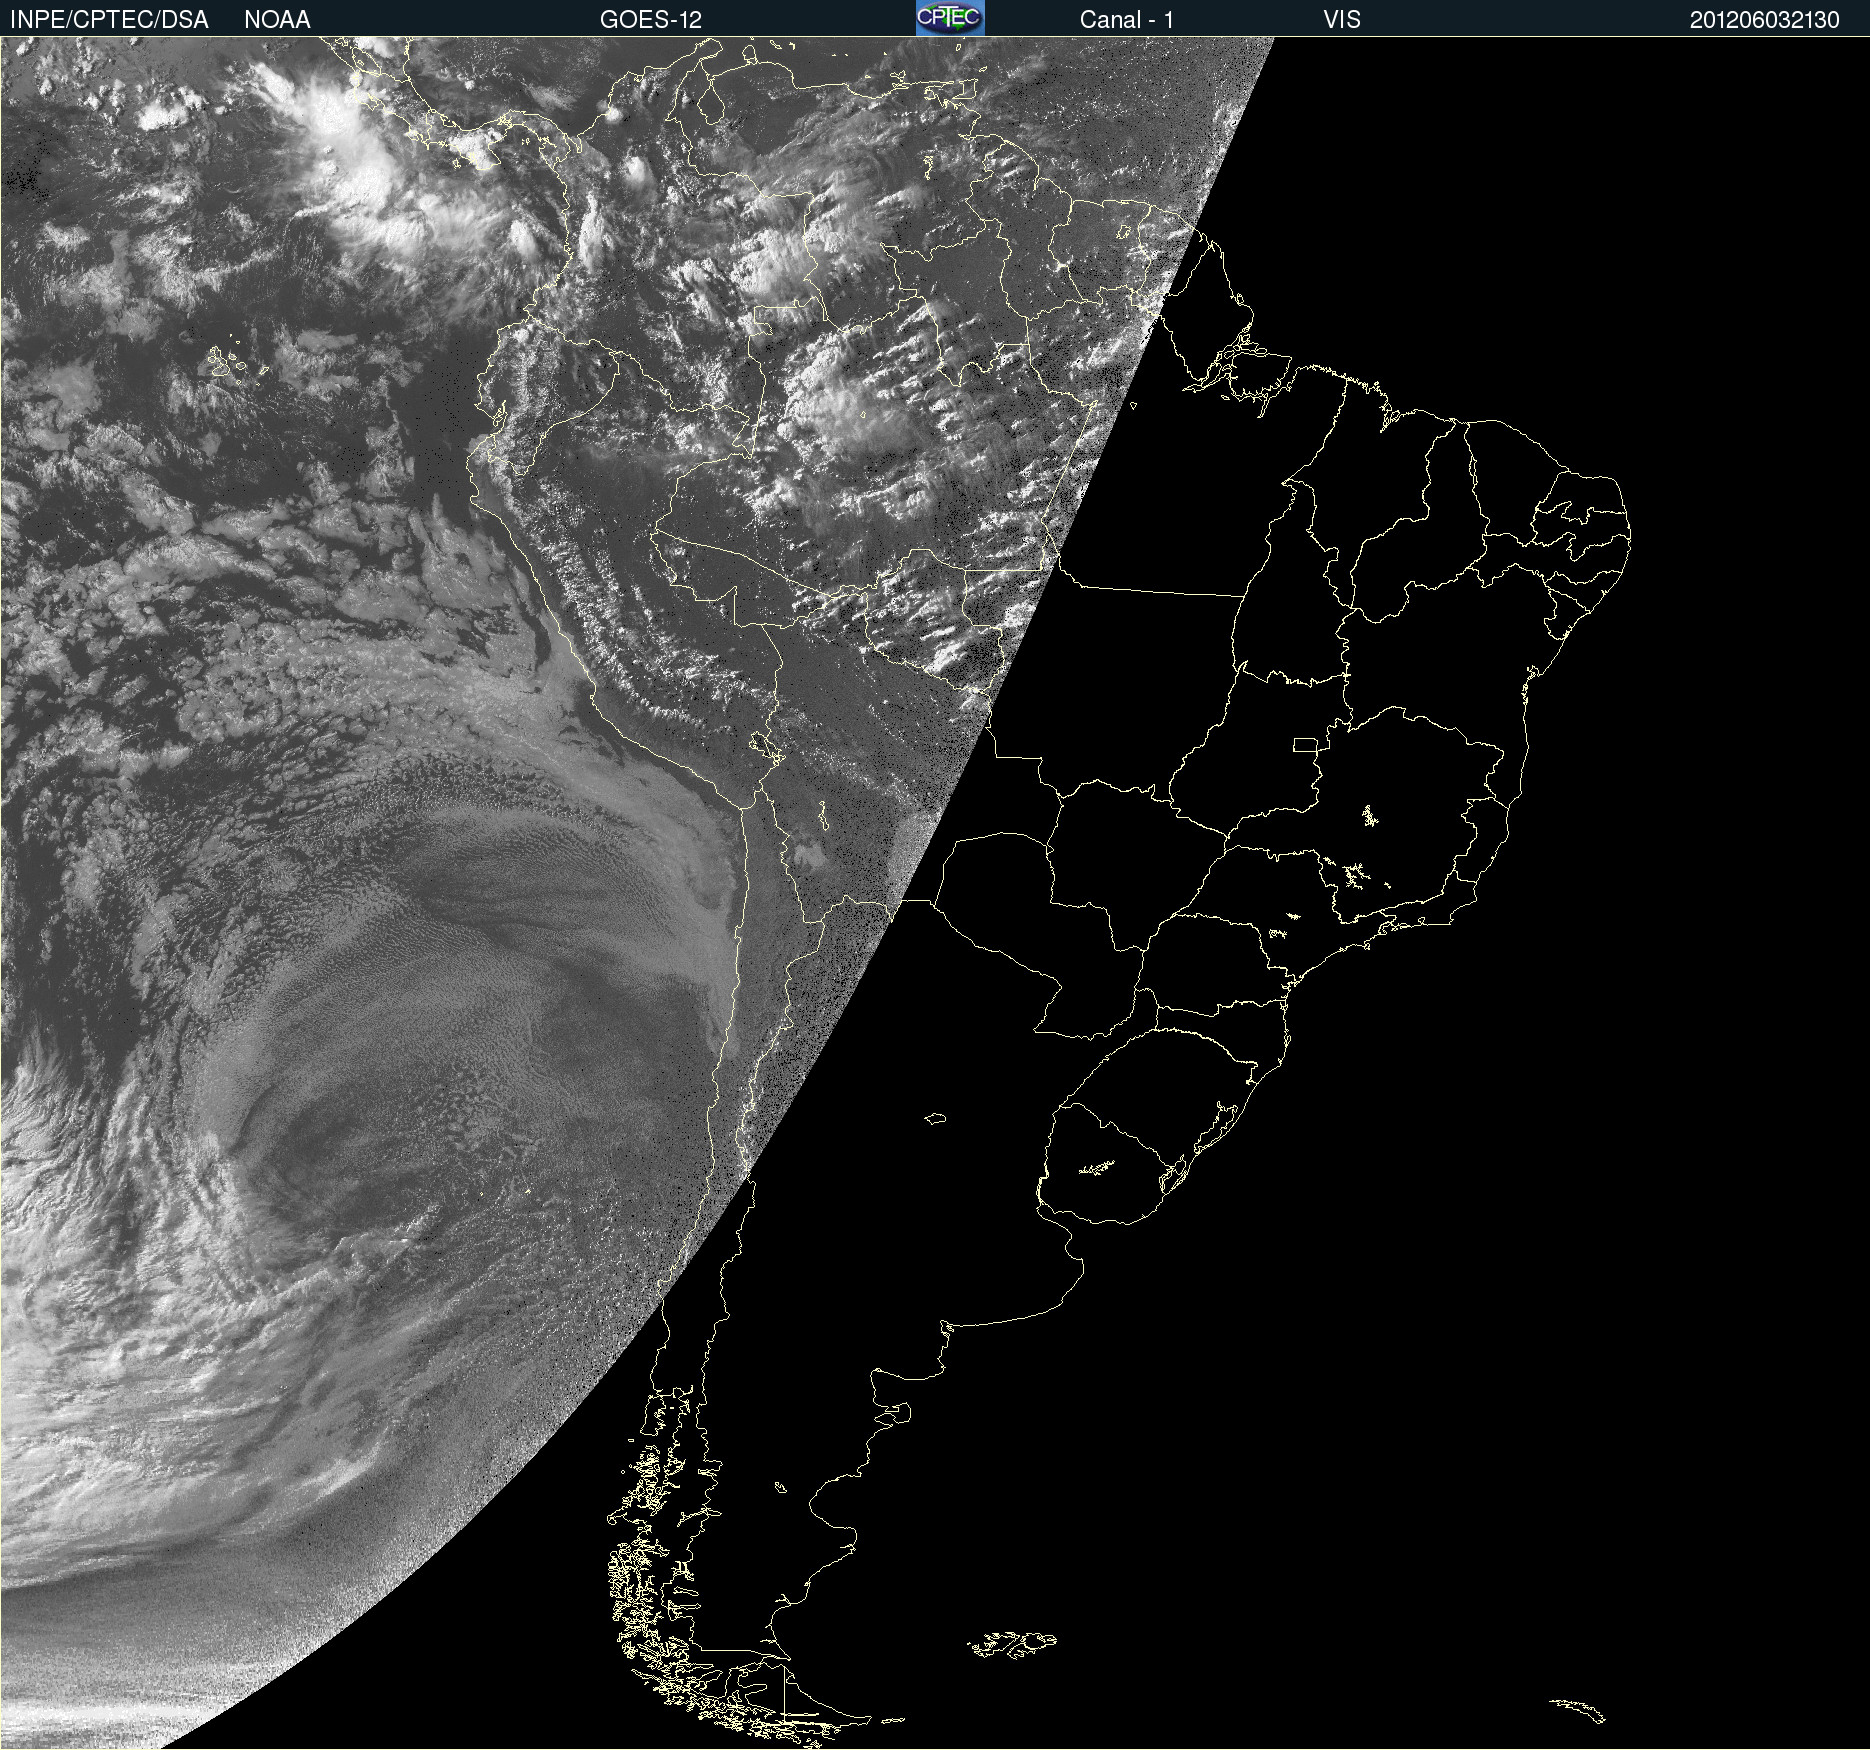This screenshot has width=1870, height=1750.
Task: Click the 201206032130 timestamp
Action: click(x=1765, y=20)
